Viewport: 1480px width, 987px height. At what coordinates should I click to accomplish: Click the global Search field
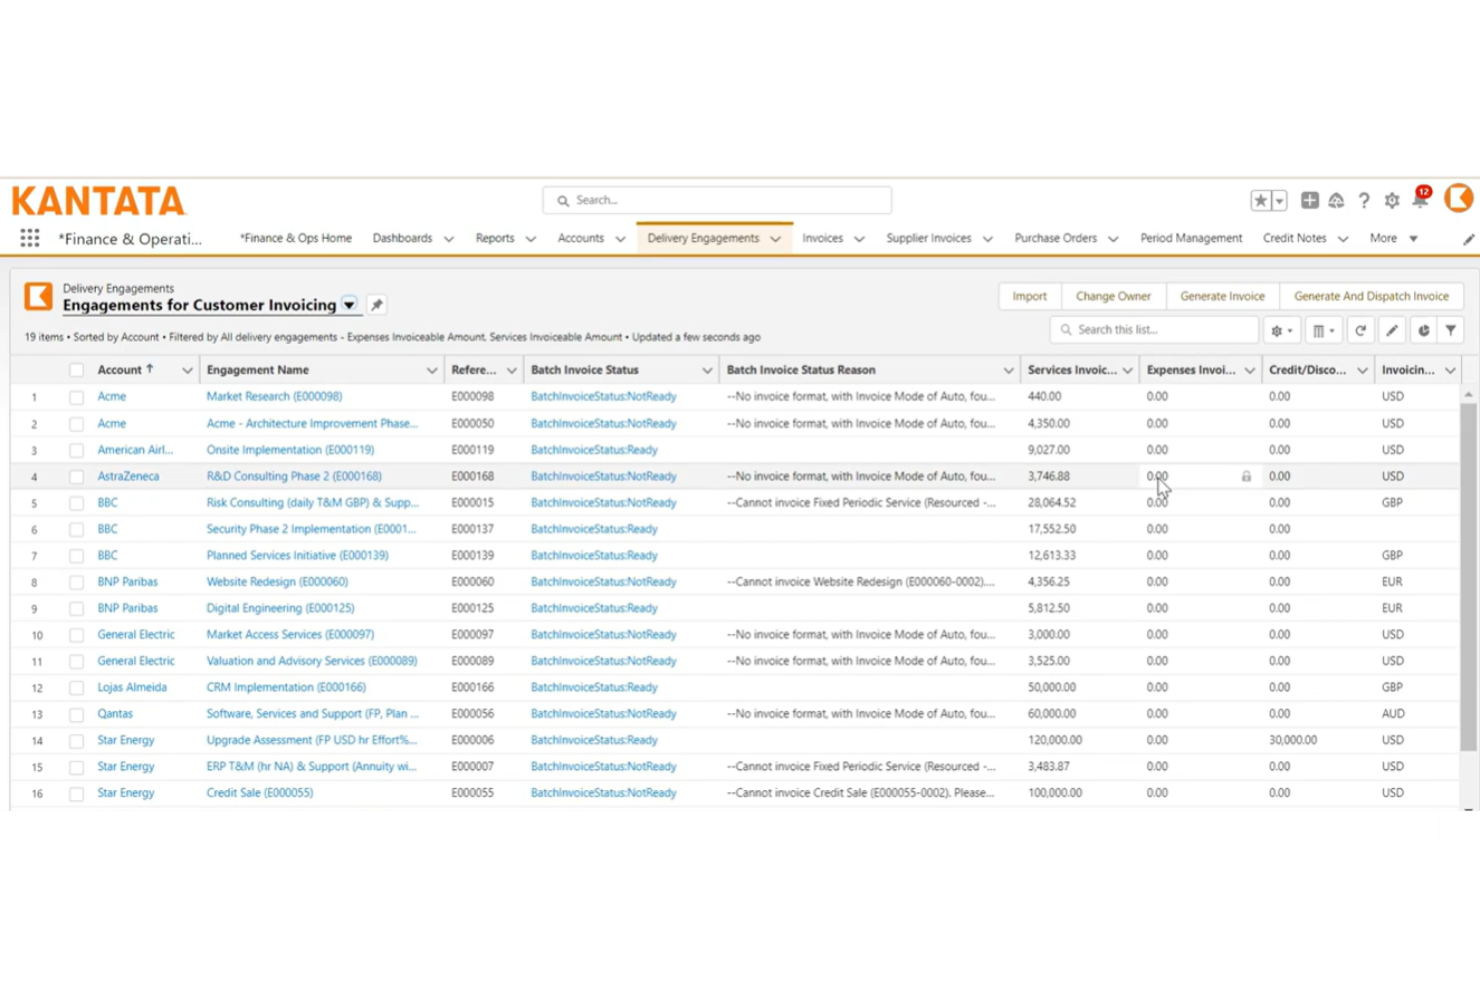pyautogui.click(x=717, y=200)
